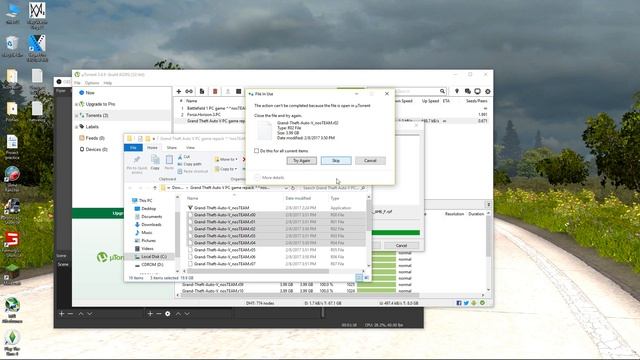Click the Twitter icon in uTorrent status bar
Image resolution: width=640 pixels, height=360 pixels.
click(466, 303)
